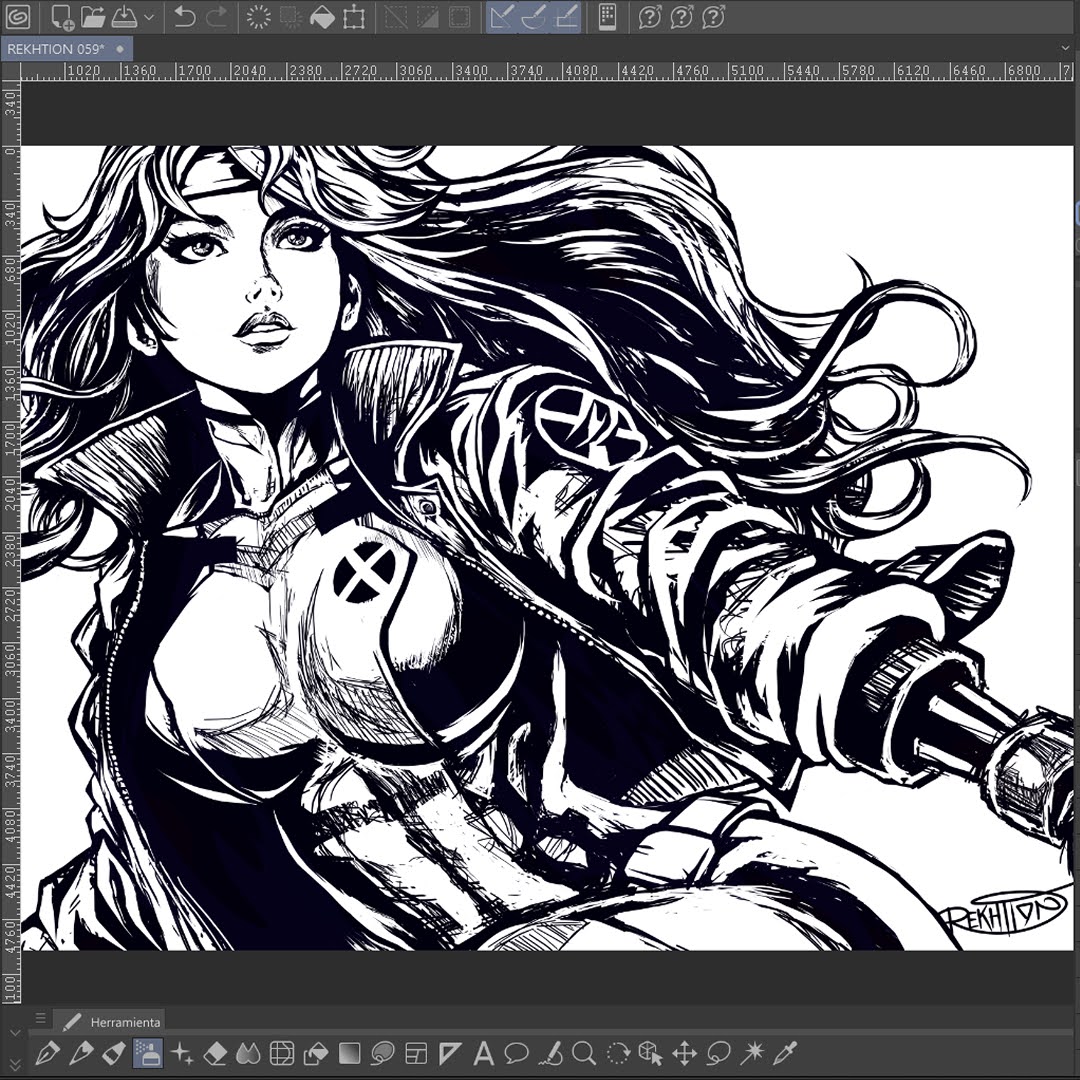Select the Correct Line tool

550,1053
